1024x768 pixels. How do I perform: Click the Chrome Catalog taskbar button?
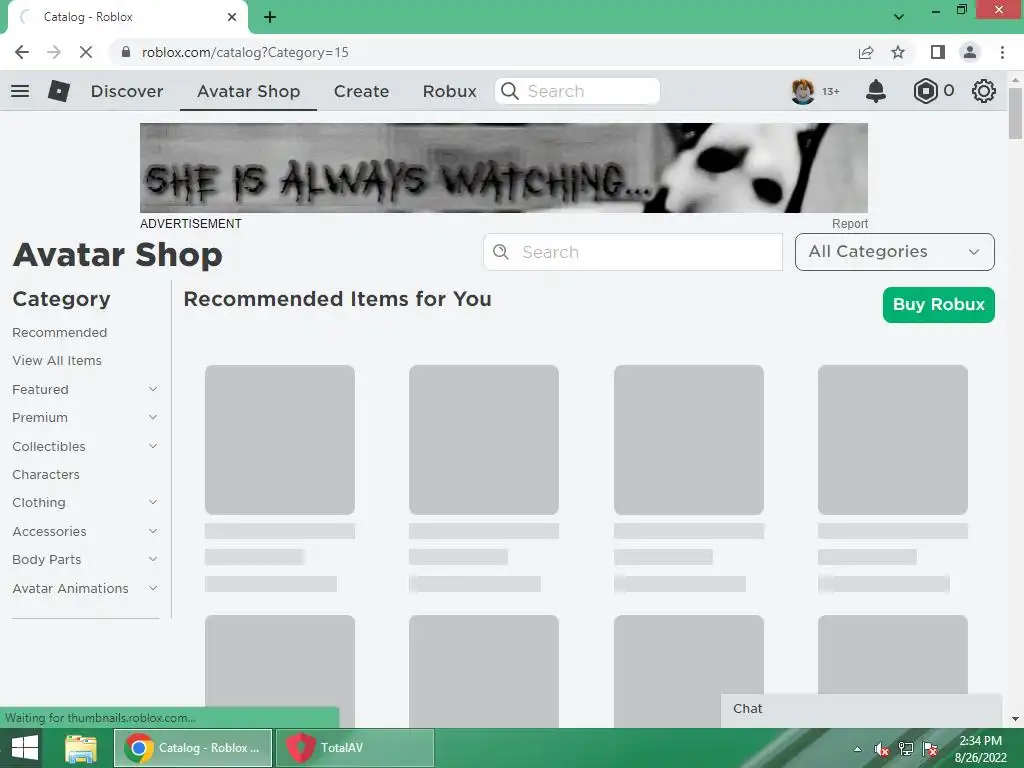(x=193, y=748)
